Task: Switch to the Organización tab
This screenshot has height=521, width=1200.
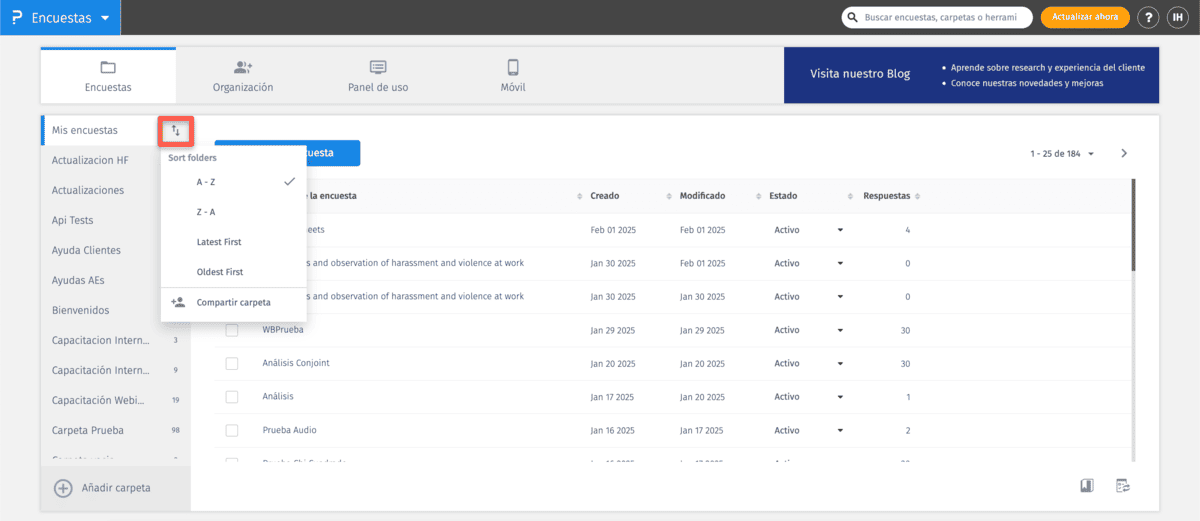Action: point(243,76)
